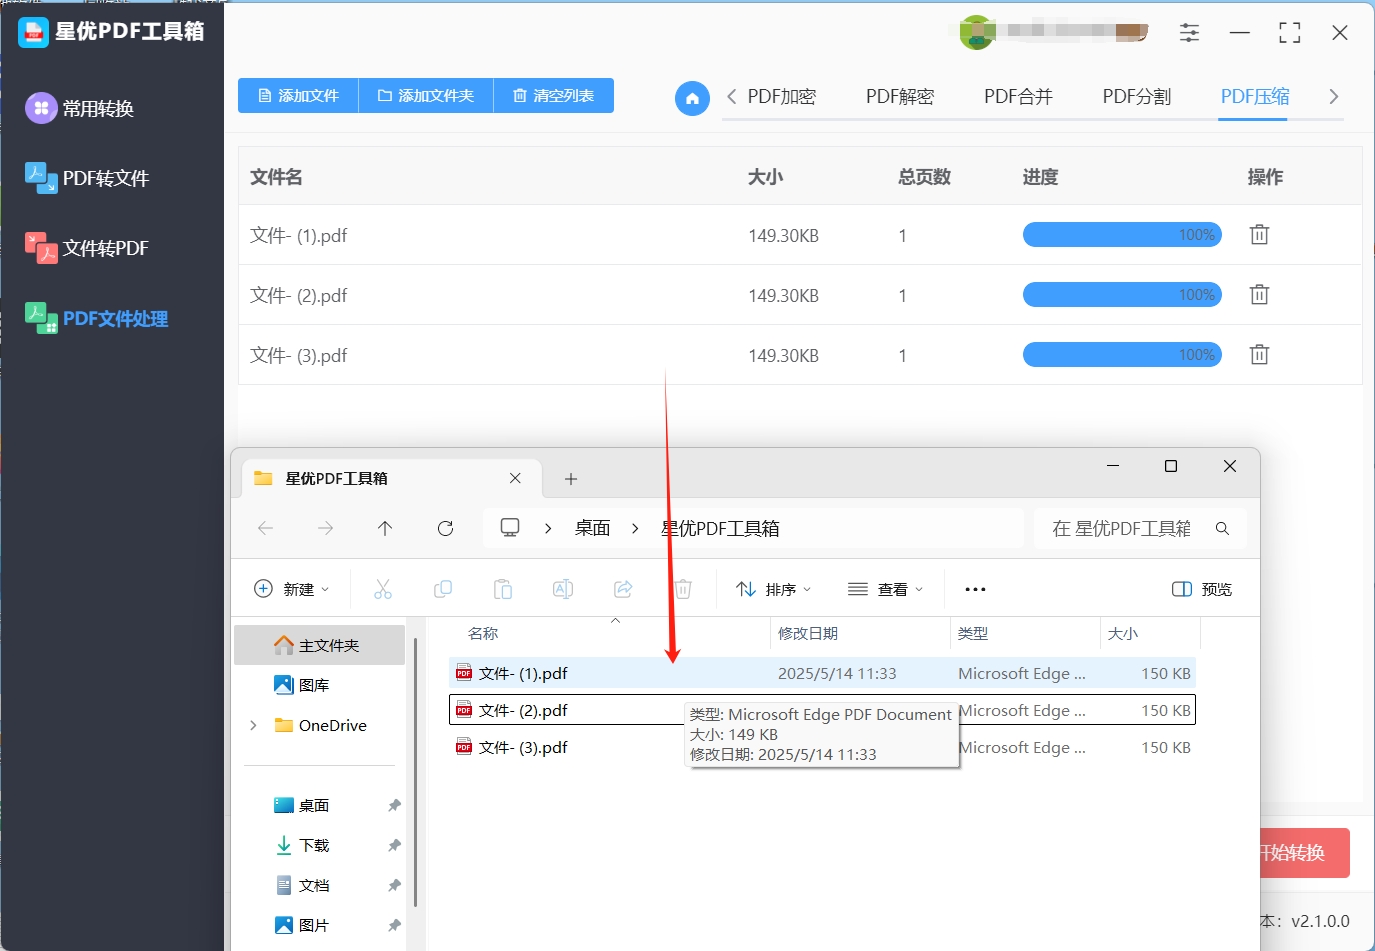Viewport: 1375px width, 951px height.
Task: Sort by 名称 column header
Action: [483, 634]
